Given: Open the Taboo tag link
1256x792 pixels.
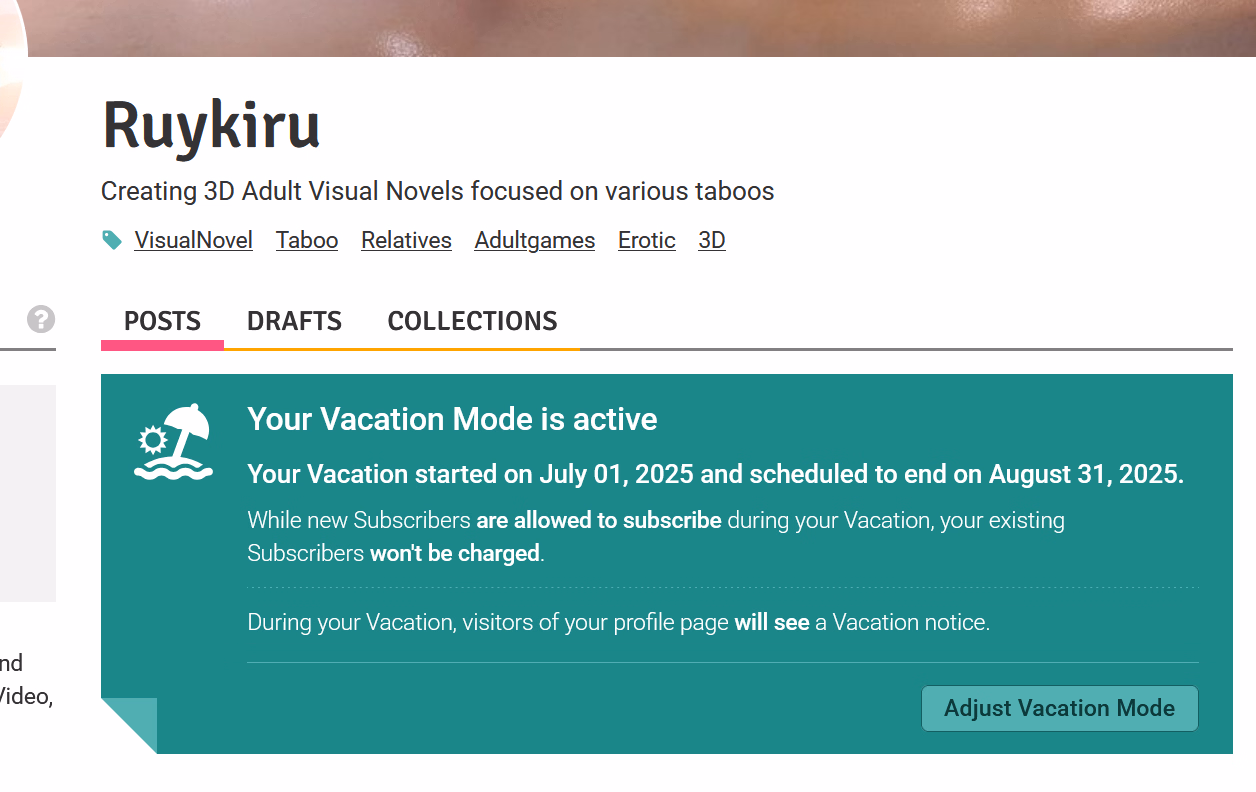Looking at the screenshot, I should point(307,241).
